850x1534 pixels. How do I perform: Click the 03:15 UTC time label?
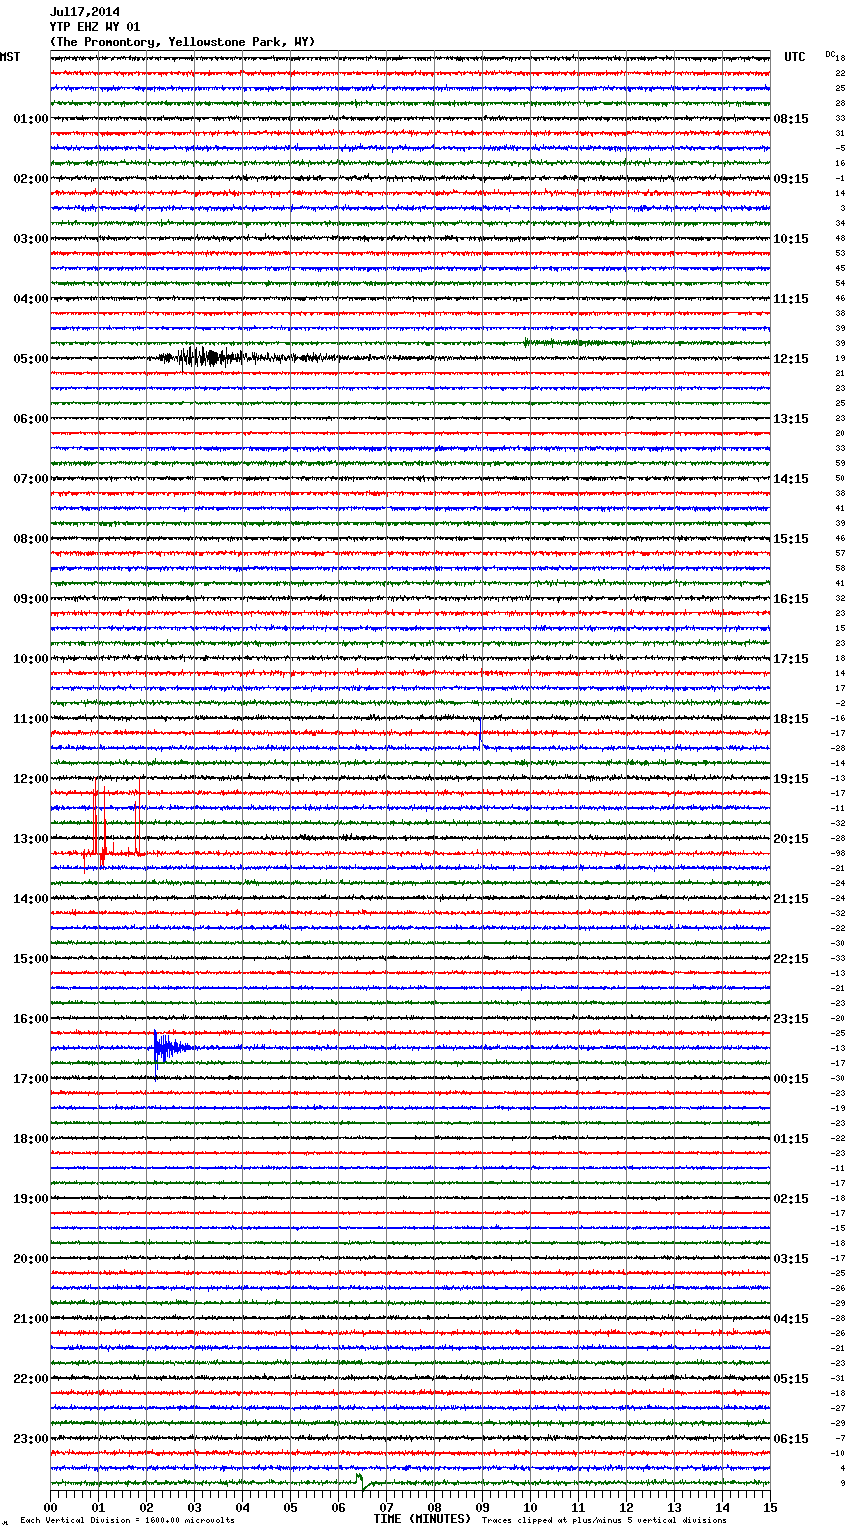(x=791, y=1259)
